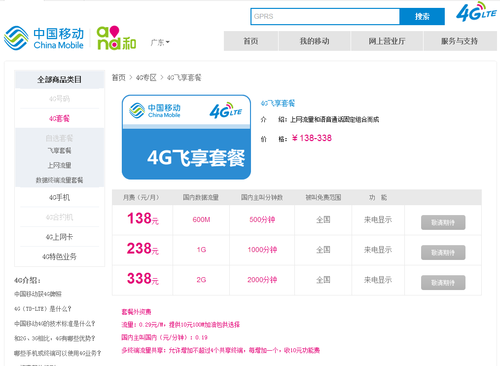Select 4G手机 in the sidebar
Image resolution: width=500 pixels, height=366 pixels.
(59, 197)
